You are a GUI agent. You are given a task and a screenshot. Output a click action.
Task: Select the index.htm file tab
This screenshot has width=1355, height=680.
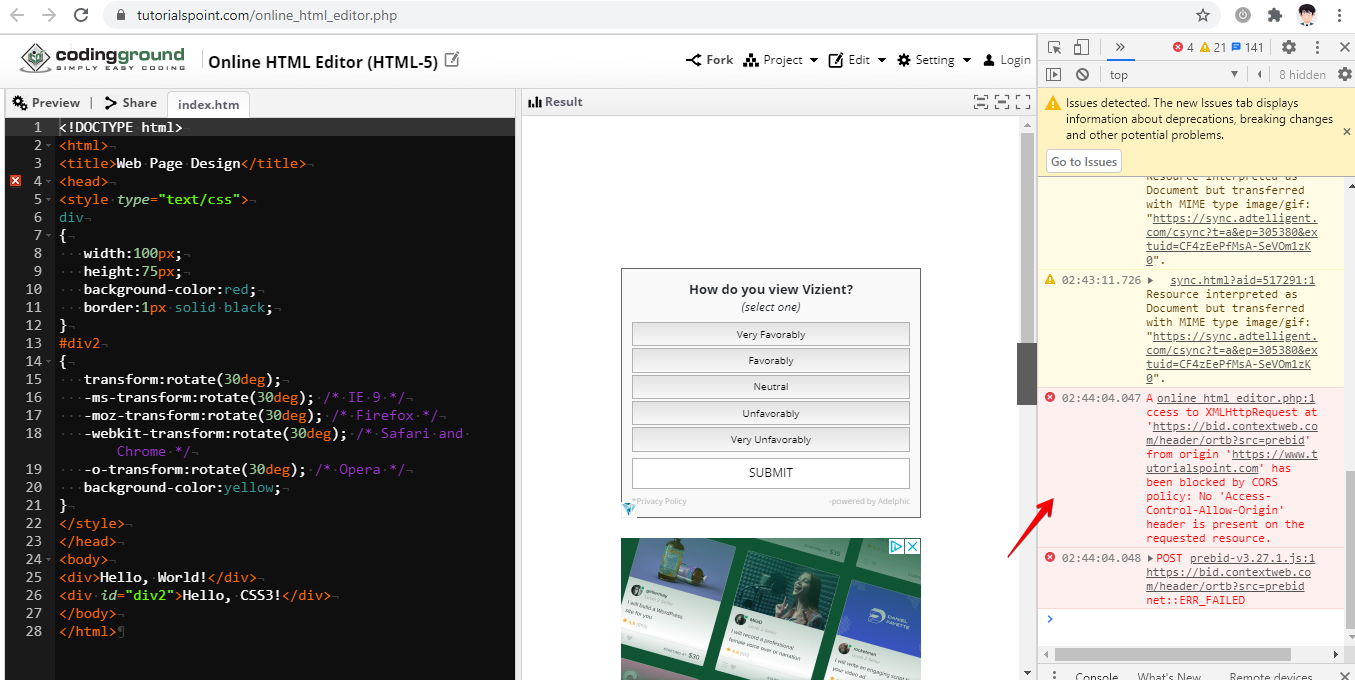click(209, 104)
